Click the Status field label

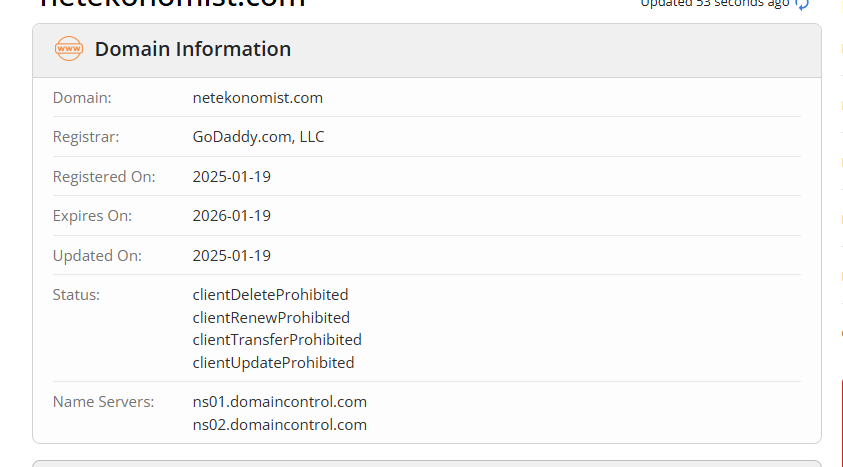point(76,294)
